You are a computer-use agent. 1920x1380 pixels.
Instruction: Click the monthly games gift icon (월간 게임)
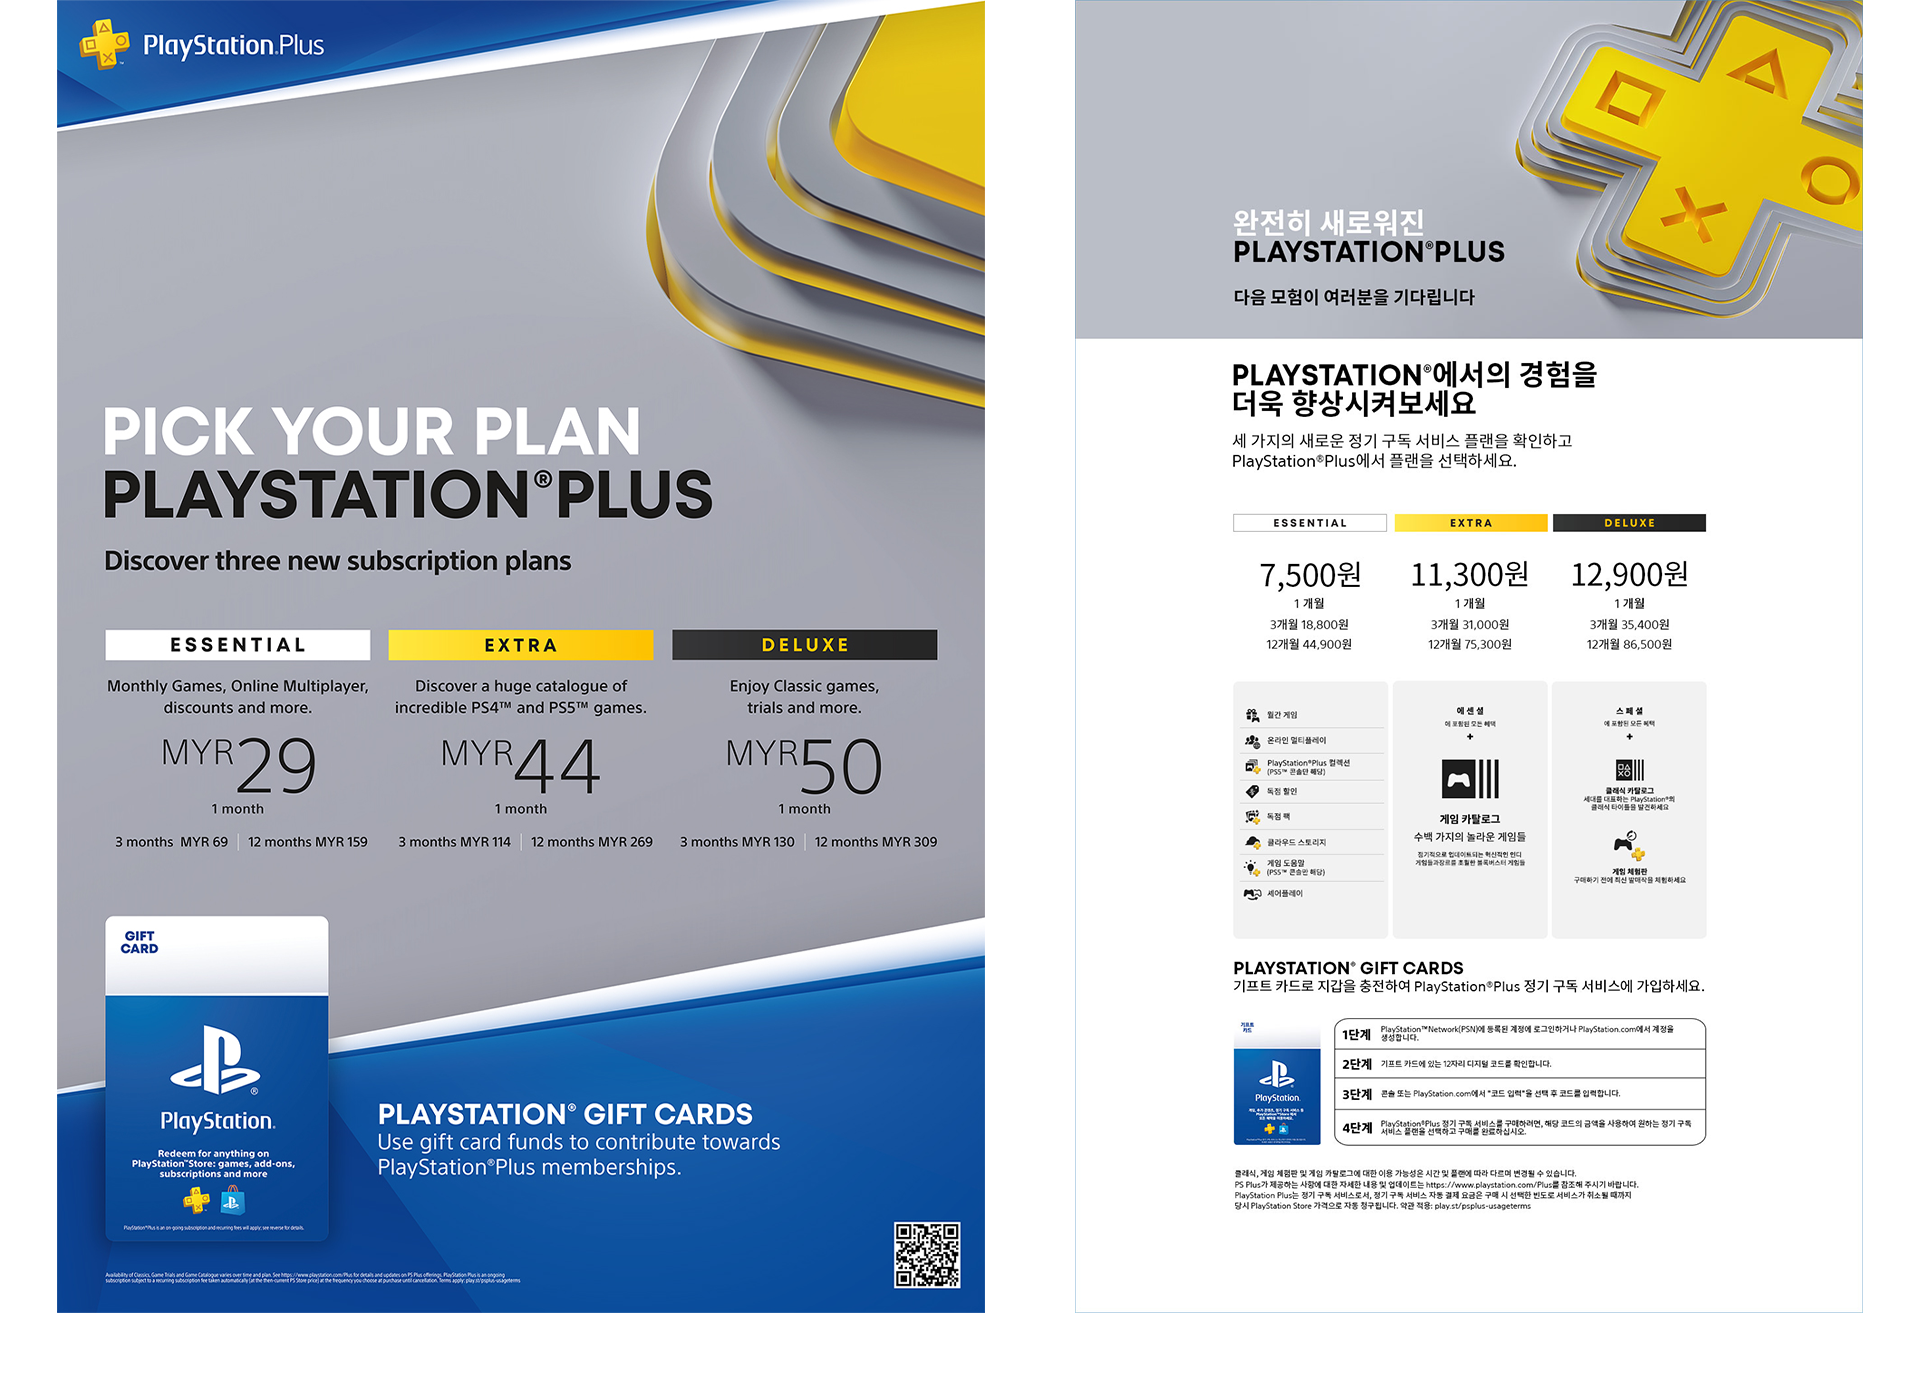pos(1252,715)
